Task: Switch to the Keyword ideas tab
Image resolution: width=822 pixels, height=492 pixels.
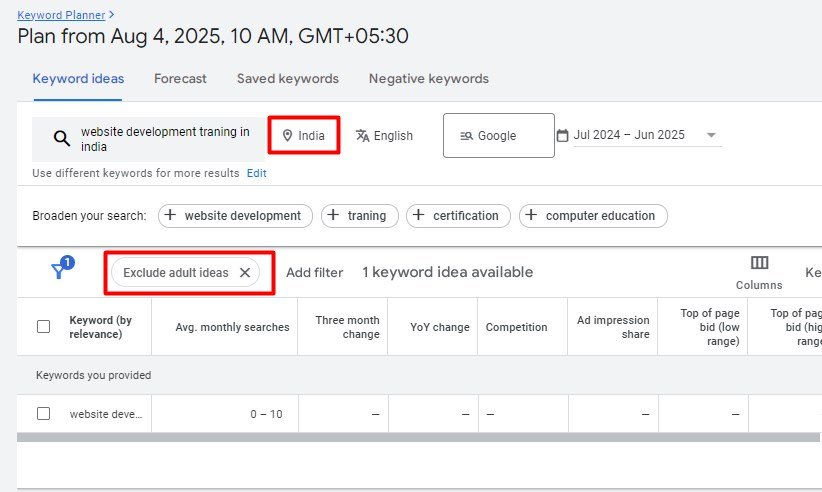Action: 78,79
